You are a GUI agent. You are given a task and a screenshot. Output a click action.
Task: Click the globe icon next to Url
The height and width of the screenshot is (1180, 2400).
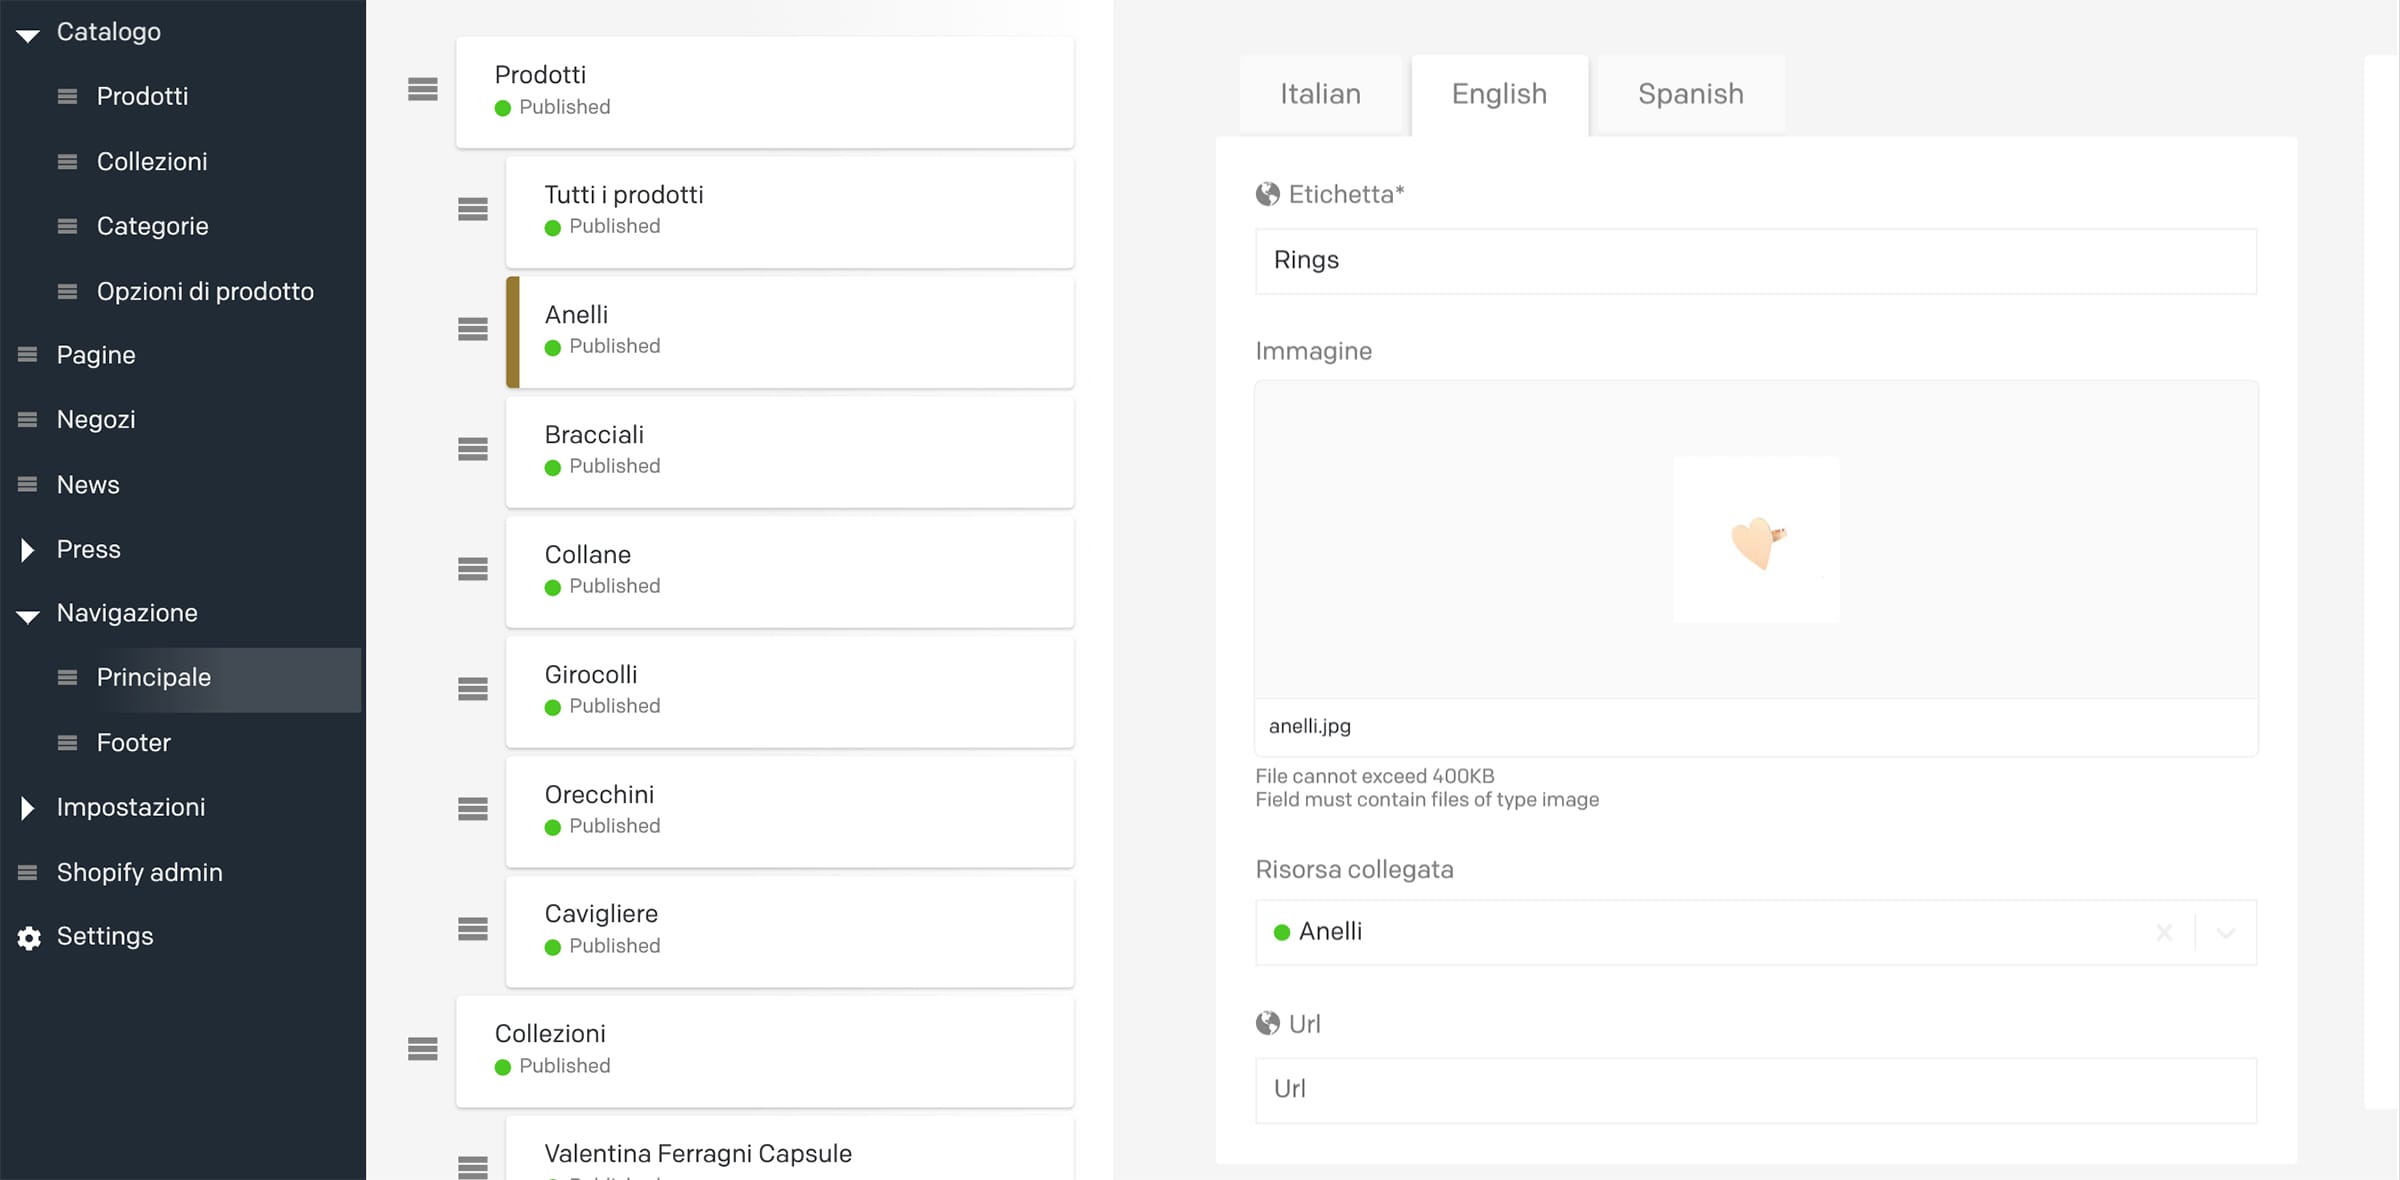pos(1267,1023)
